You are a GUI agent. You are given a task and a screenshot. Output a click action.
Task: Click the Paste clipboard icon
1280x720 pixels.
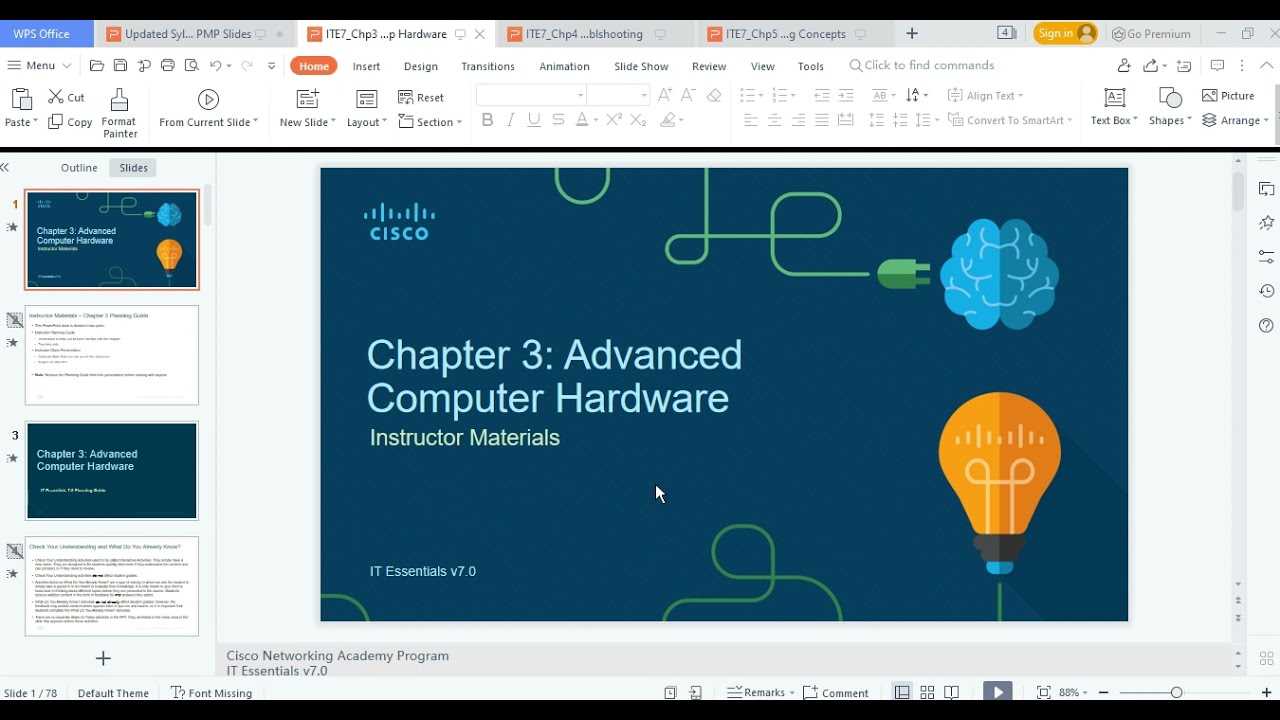pyautogui.click(x=20, y=99)
